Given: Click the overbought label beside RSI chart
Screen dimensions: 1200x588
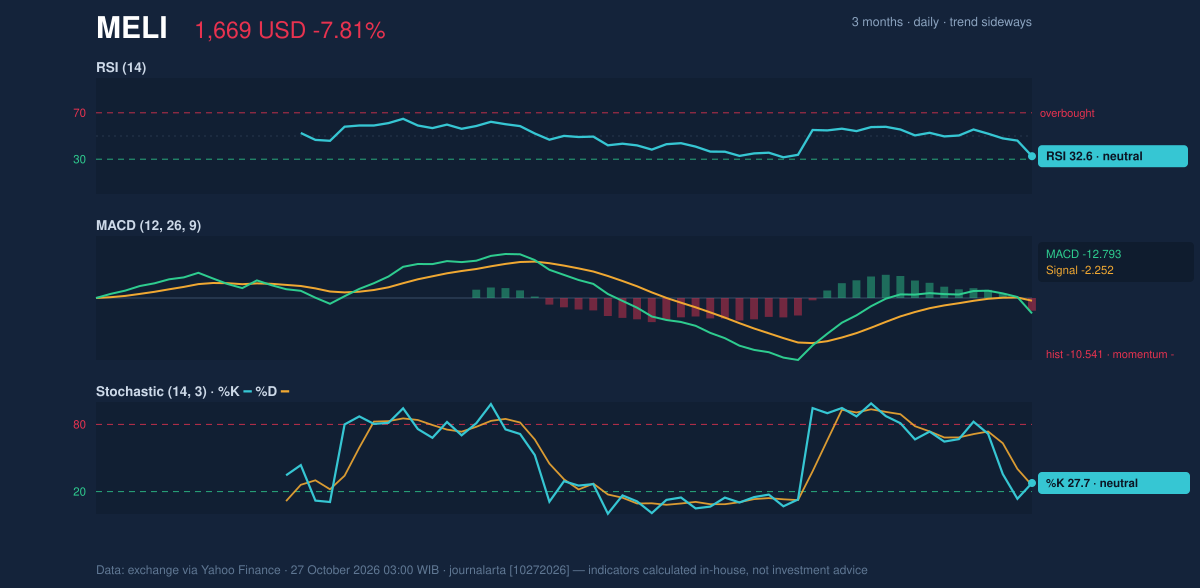Looking at the screenshot, I should [x=1067, y=113].
